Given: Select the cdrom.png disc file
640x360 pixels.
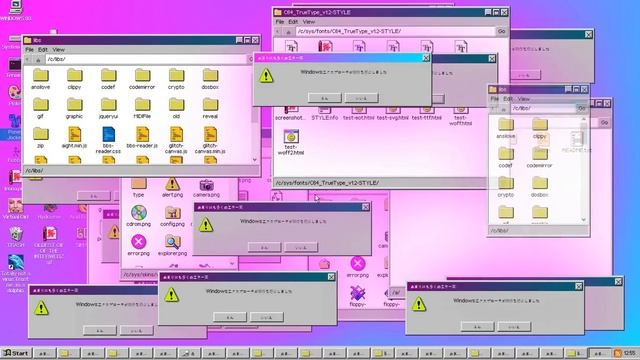Looking at the screenshot, I should (x=138, y=216).
